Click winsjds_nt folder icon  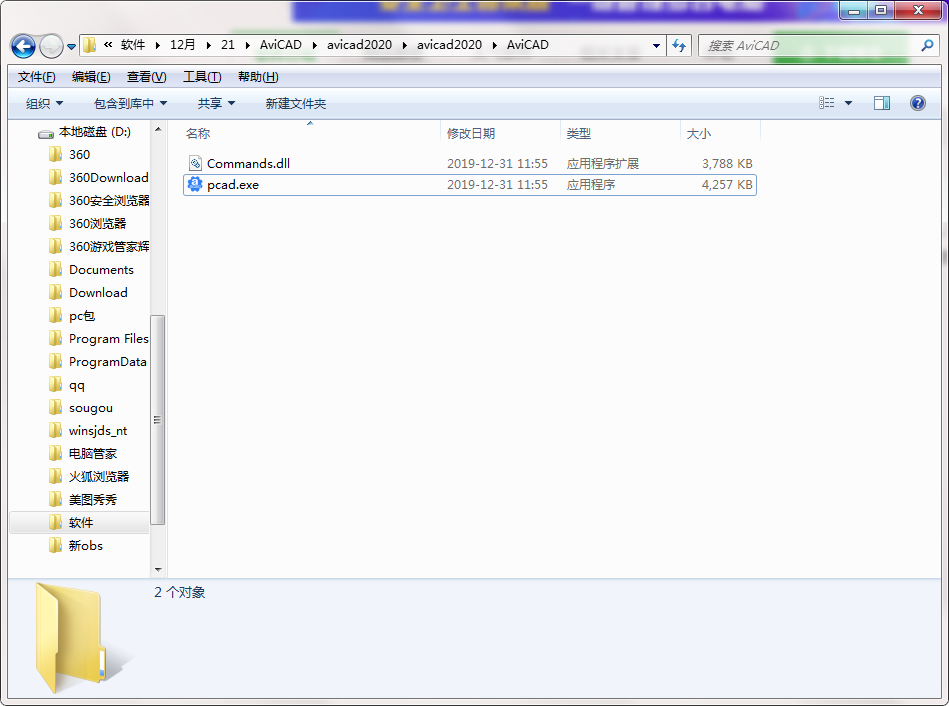(55, 430)
